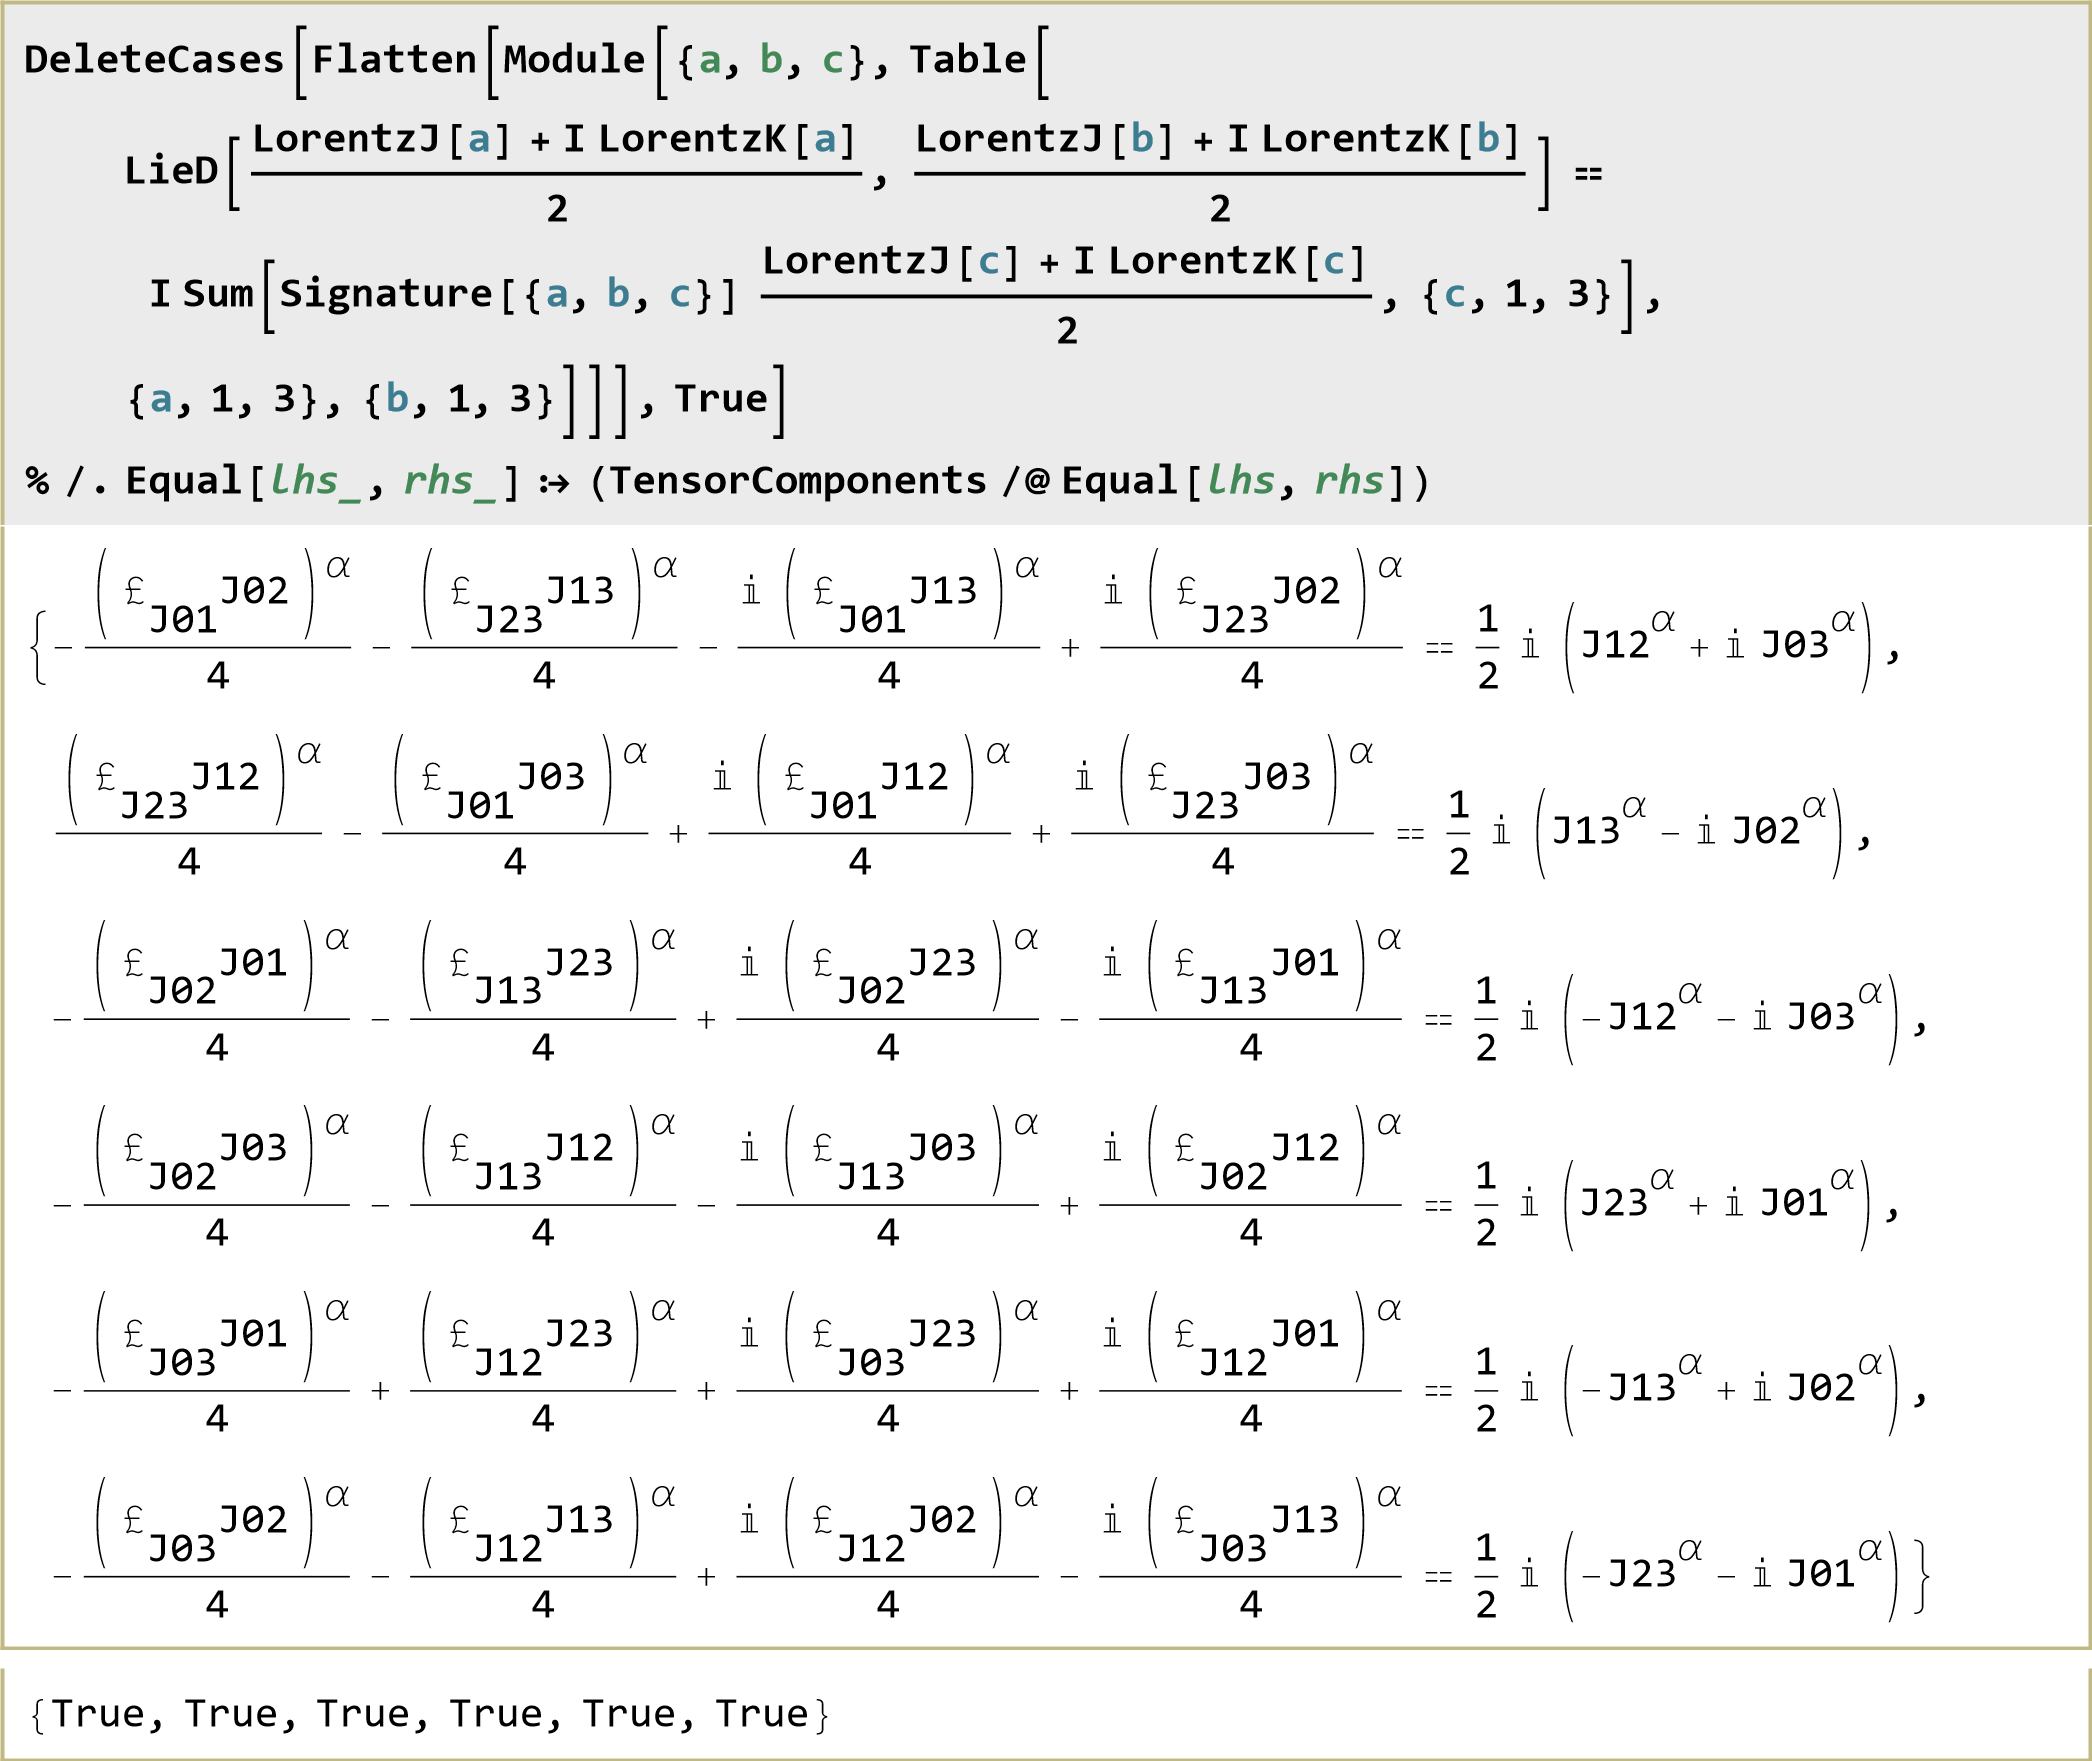Click the Sum keyword in input
The image size is (2092, 1761).
click(217, 294)
